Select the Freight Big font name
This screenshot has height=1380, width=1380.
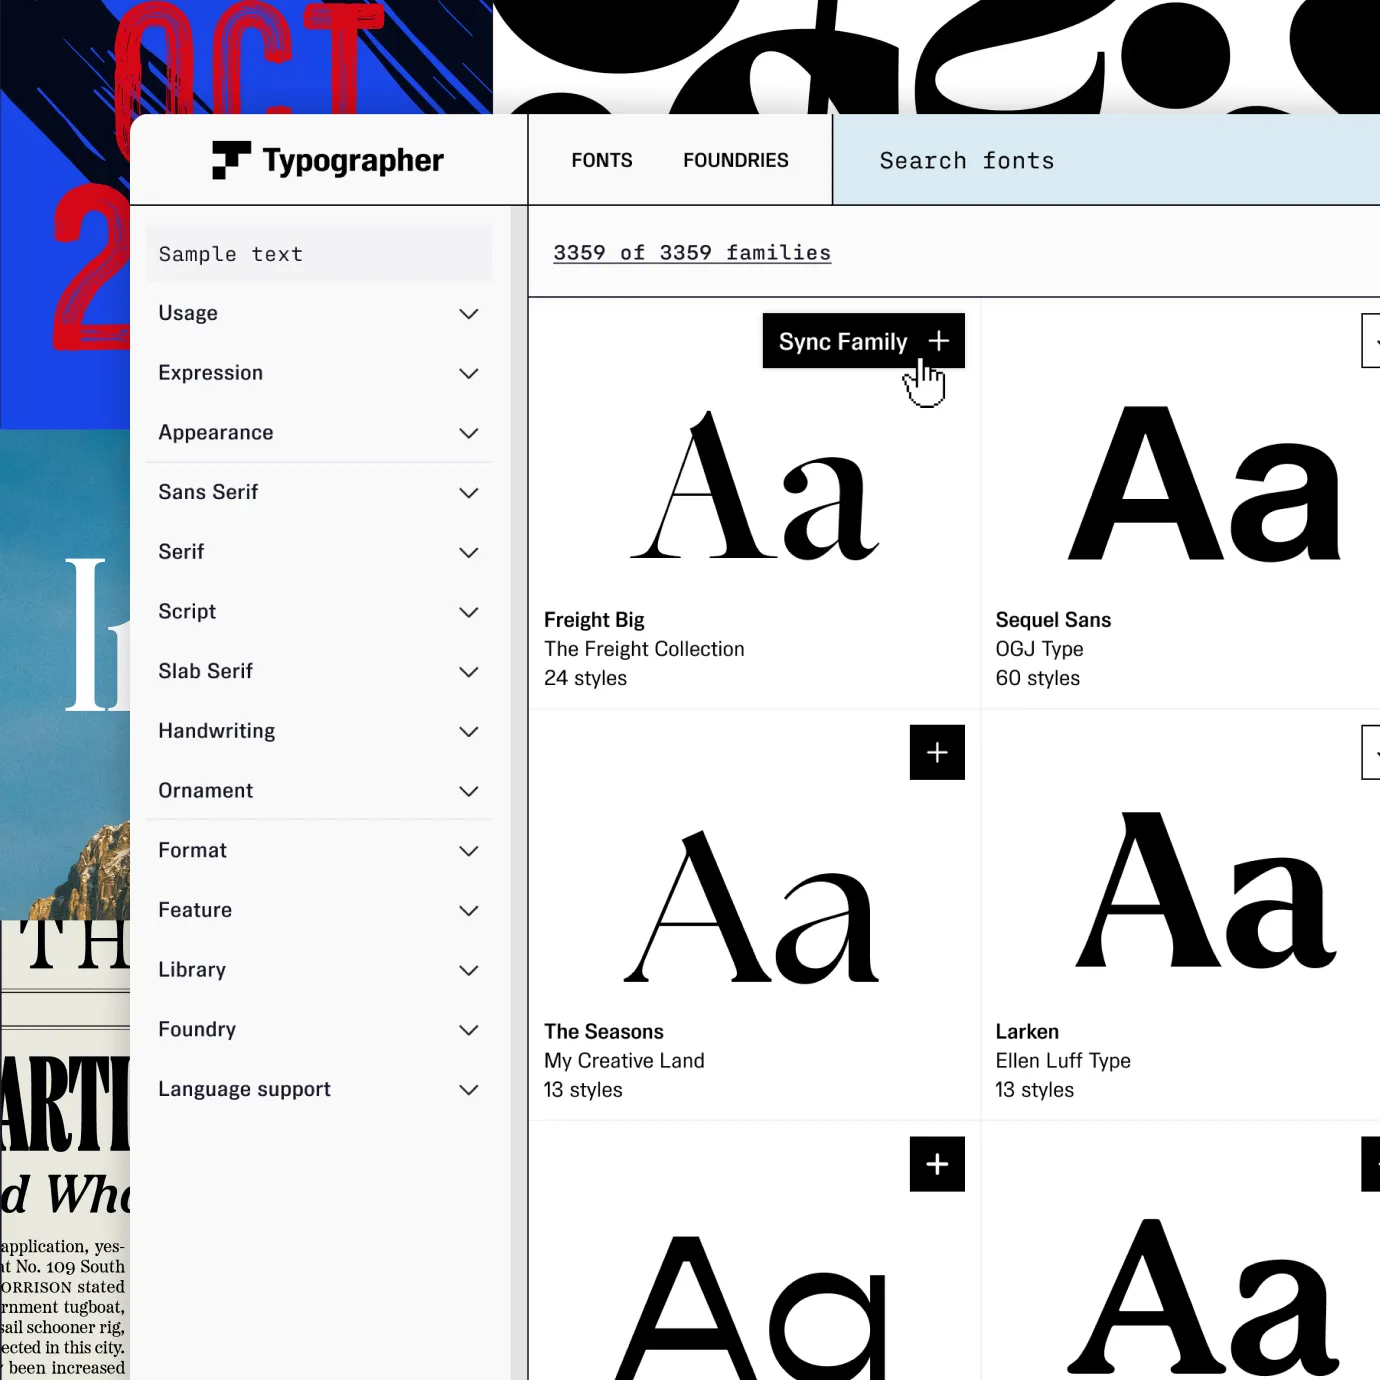tap(594, 620)
